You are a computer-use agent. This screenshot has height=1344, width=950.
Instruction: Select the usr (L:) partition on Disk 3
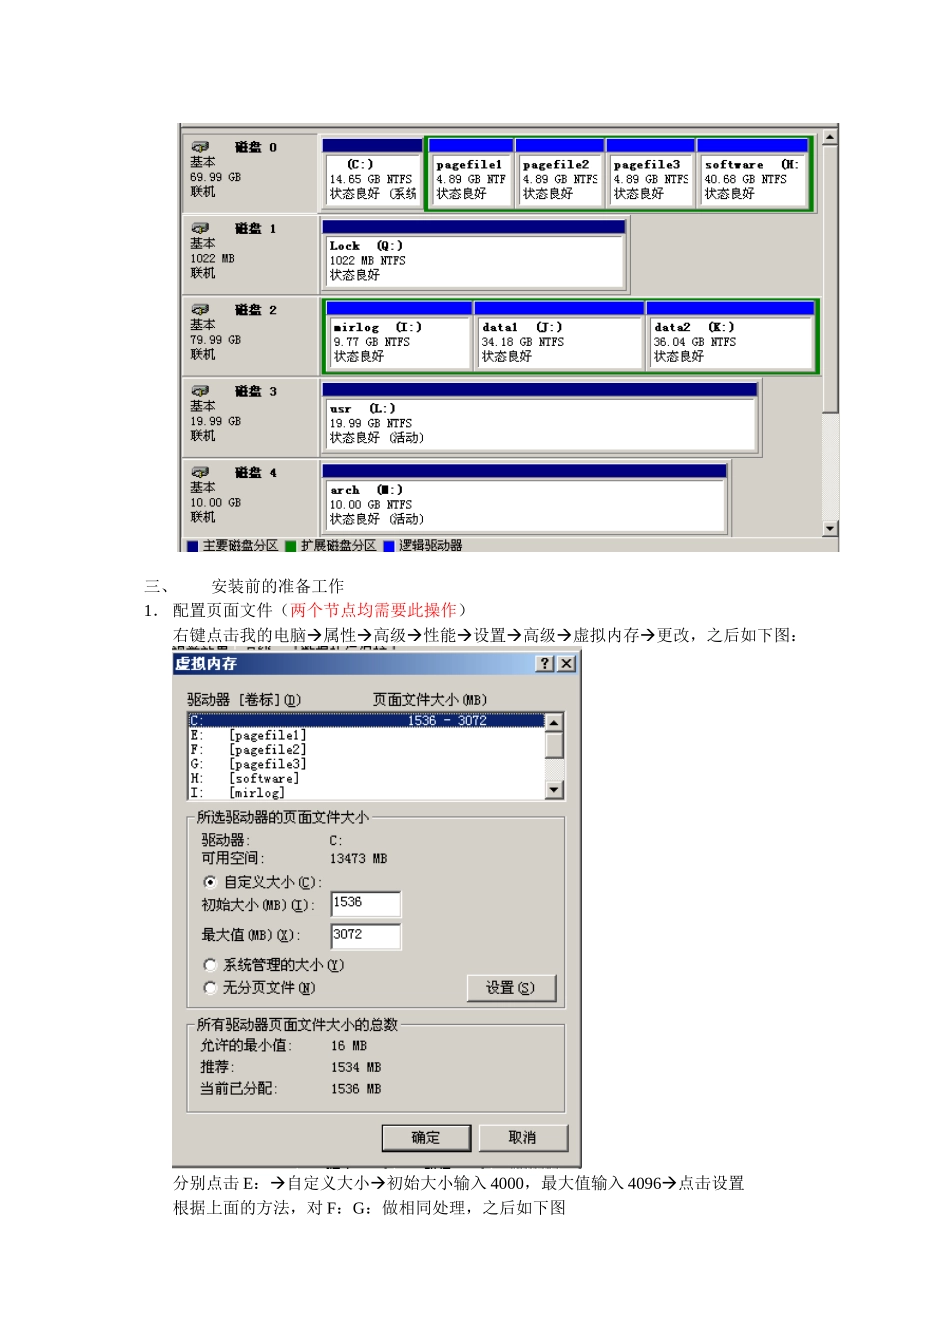click(x=540, y=417)
